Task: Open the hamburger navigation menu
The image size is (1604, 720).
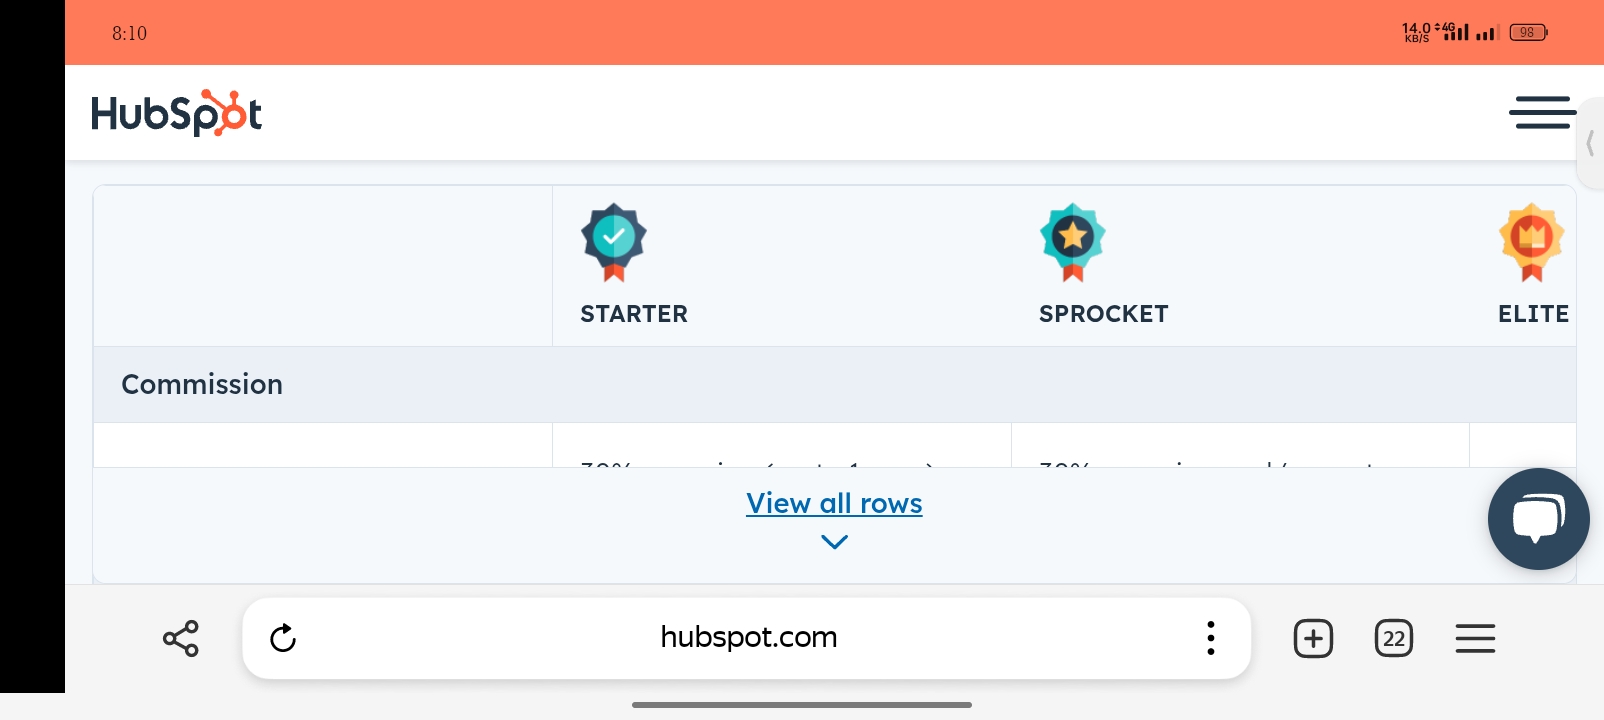Action: click(x=1542, y=113)
